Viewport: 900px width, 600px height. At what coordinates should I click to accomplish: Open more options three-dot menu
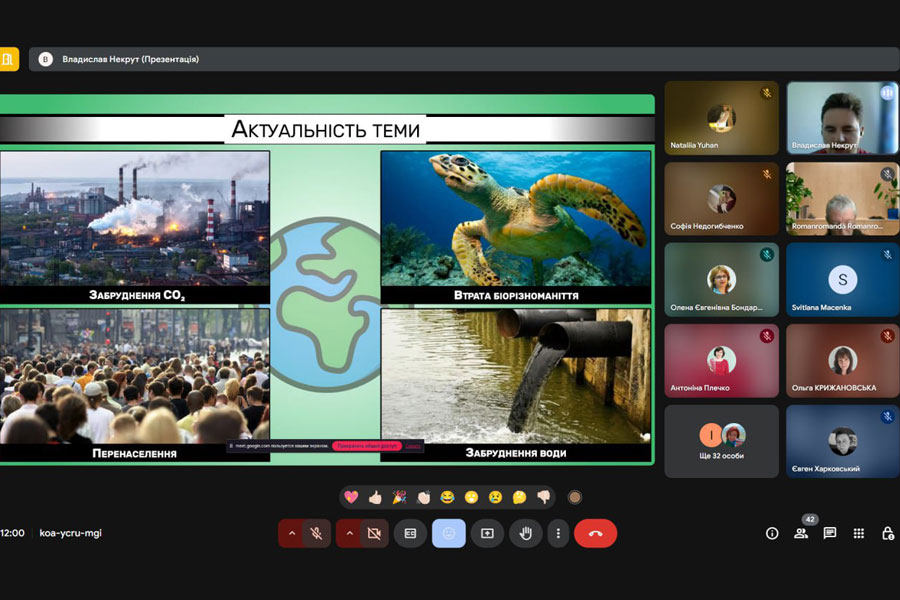coord(558,533)
